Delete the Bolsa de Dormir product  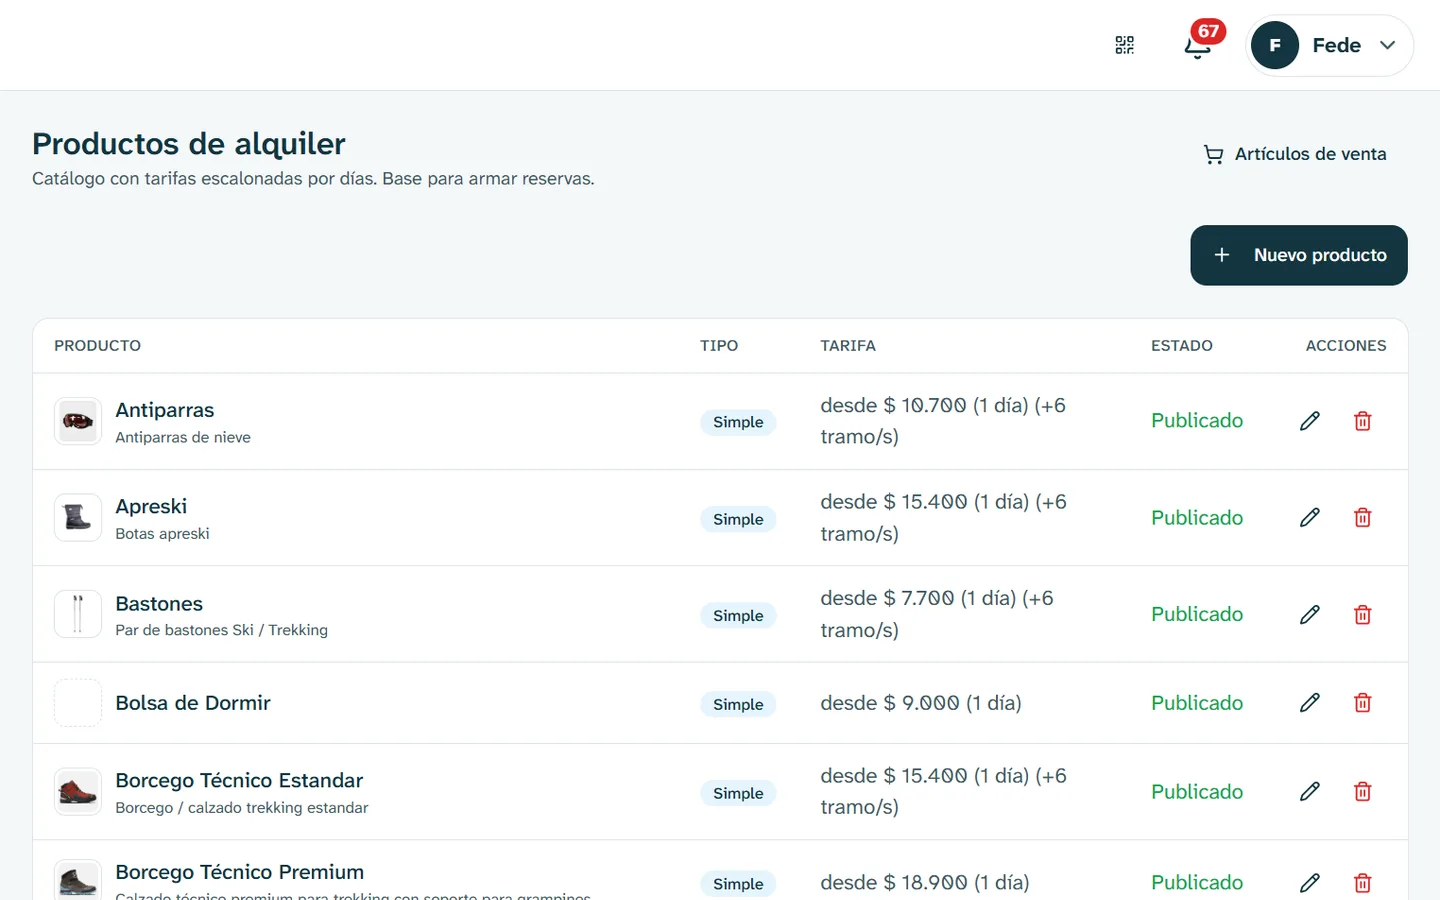coord(1362,703)
